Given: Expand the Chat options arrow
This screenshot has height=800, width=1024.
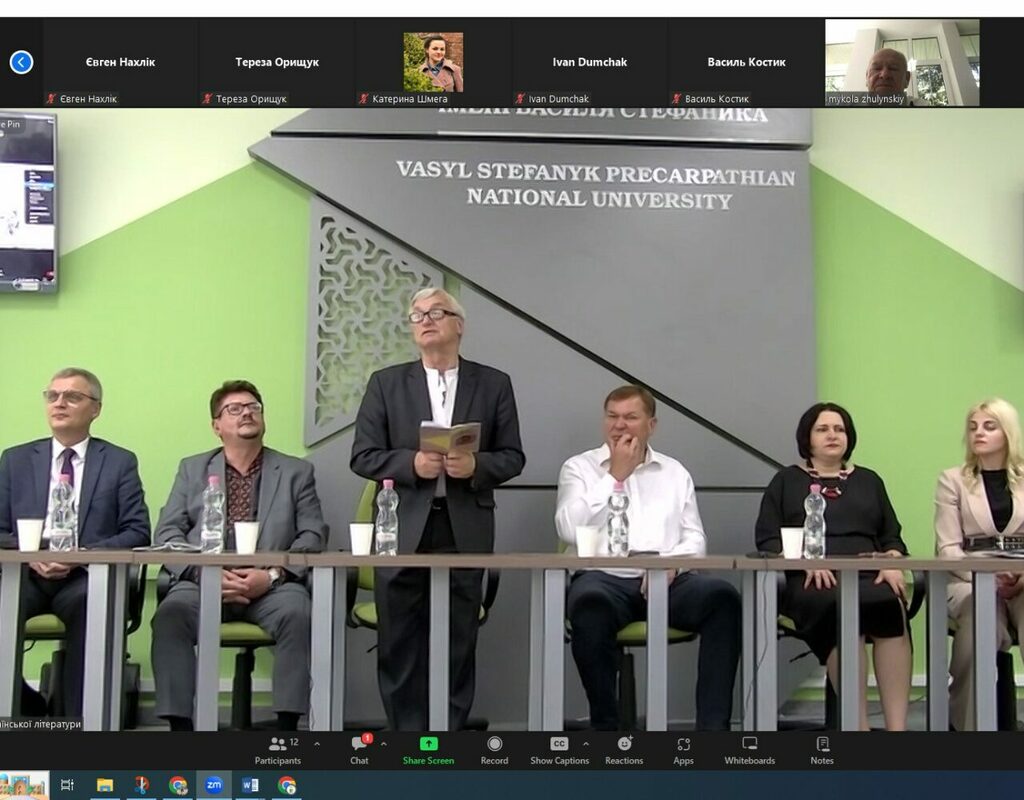Looking at the screenshot, I should click(384, 744).
